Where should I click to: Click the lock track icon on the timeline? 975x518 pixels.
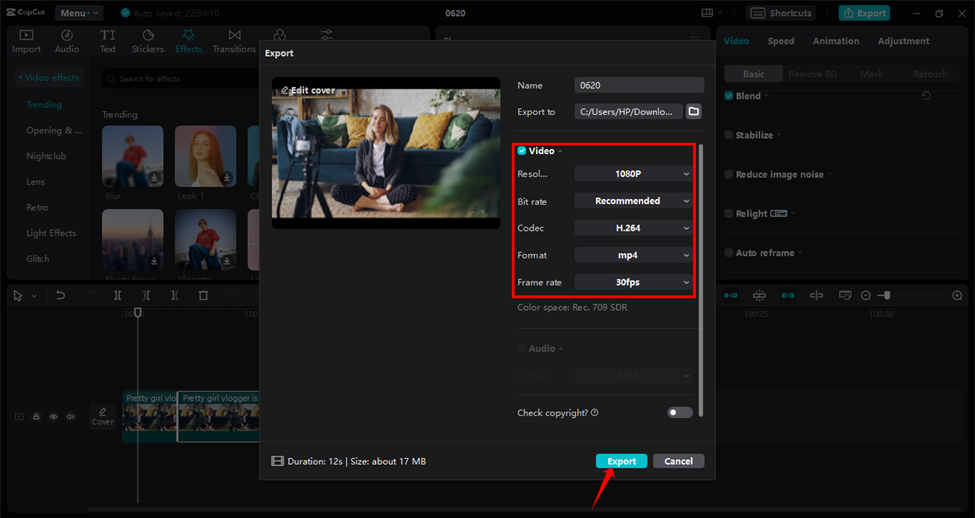[36, 417]
